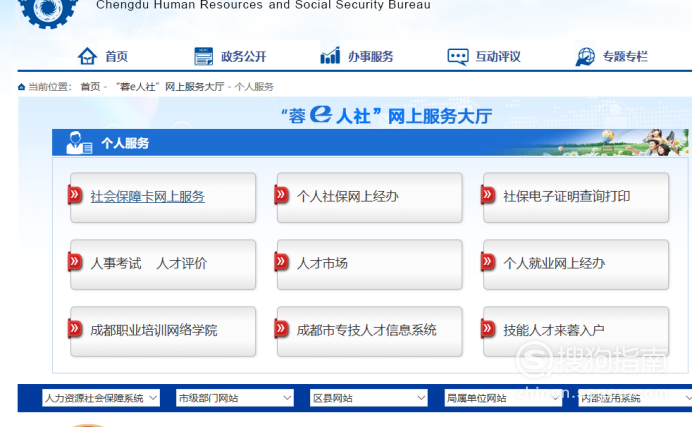Viewport: 692px width, 427px height.
Task: Click red arrow icon beside 社会保障卡网上服务
Action: [75, 195]
